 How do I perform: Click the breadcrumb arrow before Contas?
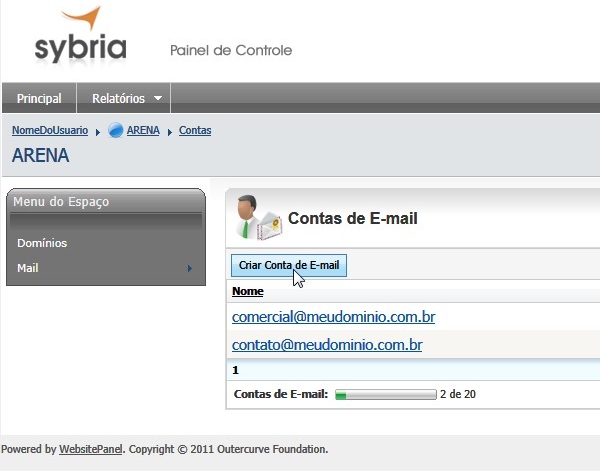tap(170, 132)
